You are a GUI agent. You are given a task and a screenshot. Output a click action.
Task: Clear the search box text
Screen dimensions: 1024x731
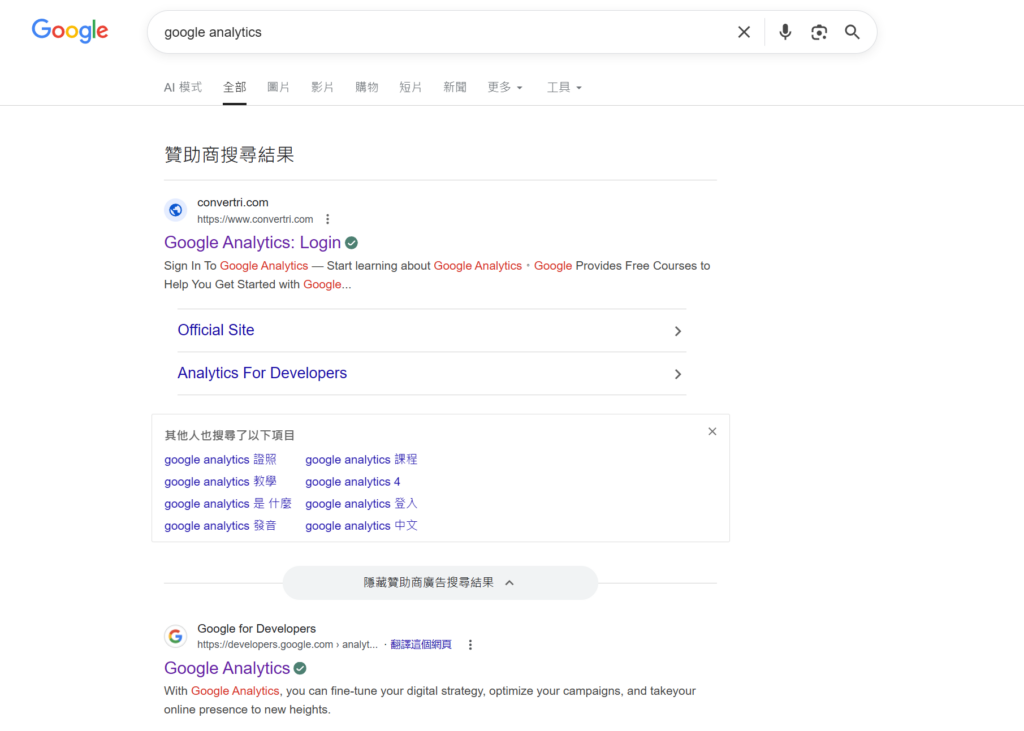(744, 32)
